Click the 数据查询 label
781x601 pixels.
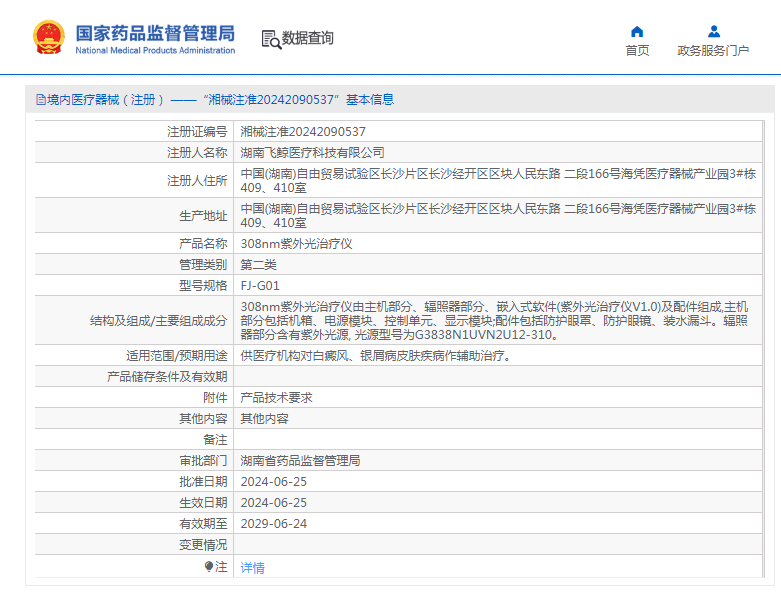click(x=307, y=38)
